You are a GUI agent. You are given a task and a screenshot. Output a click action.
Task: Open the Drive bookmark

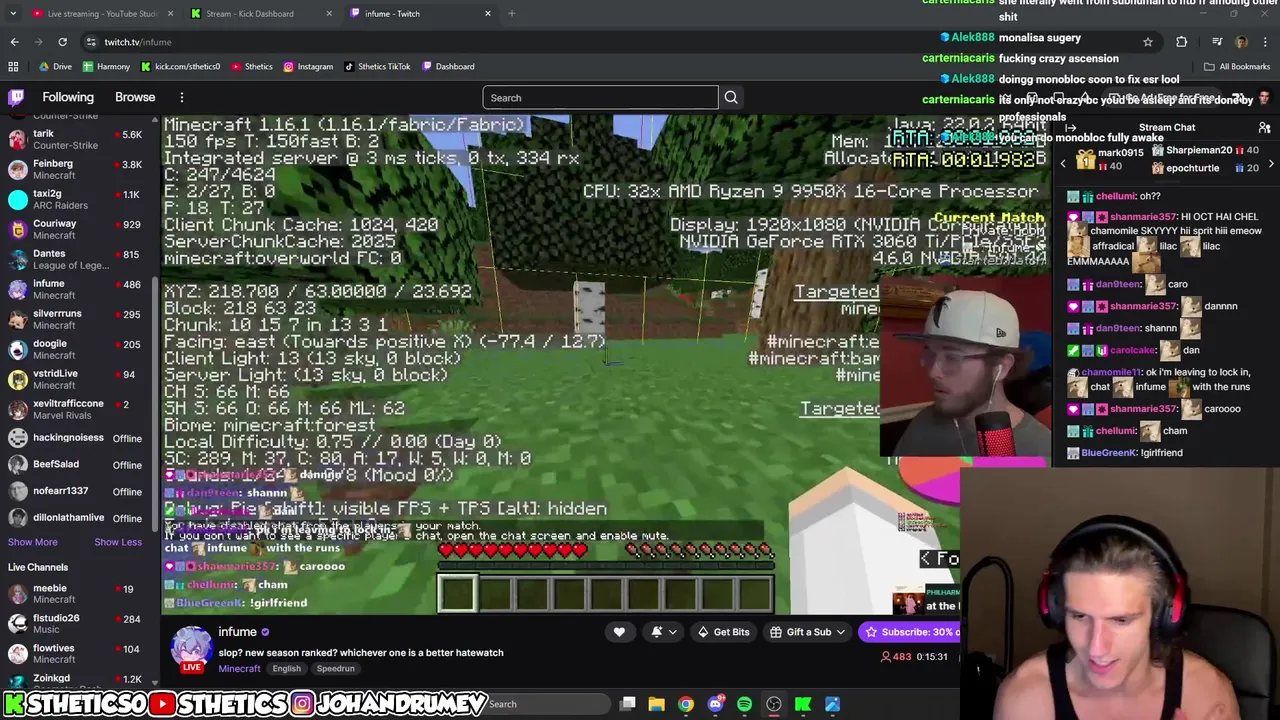click(55, 66)
